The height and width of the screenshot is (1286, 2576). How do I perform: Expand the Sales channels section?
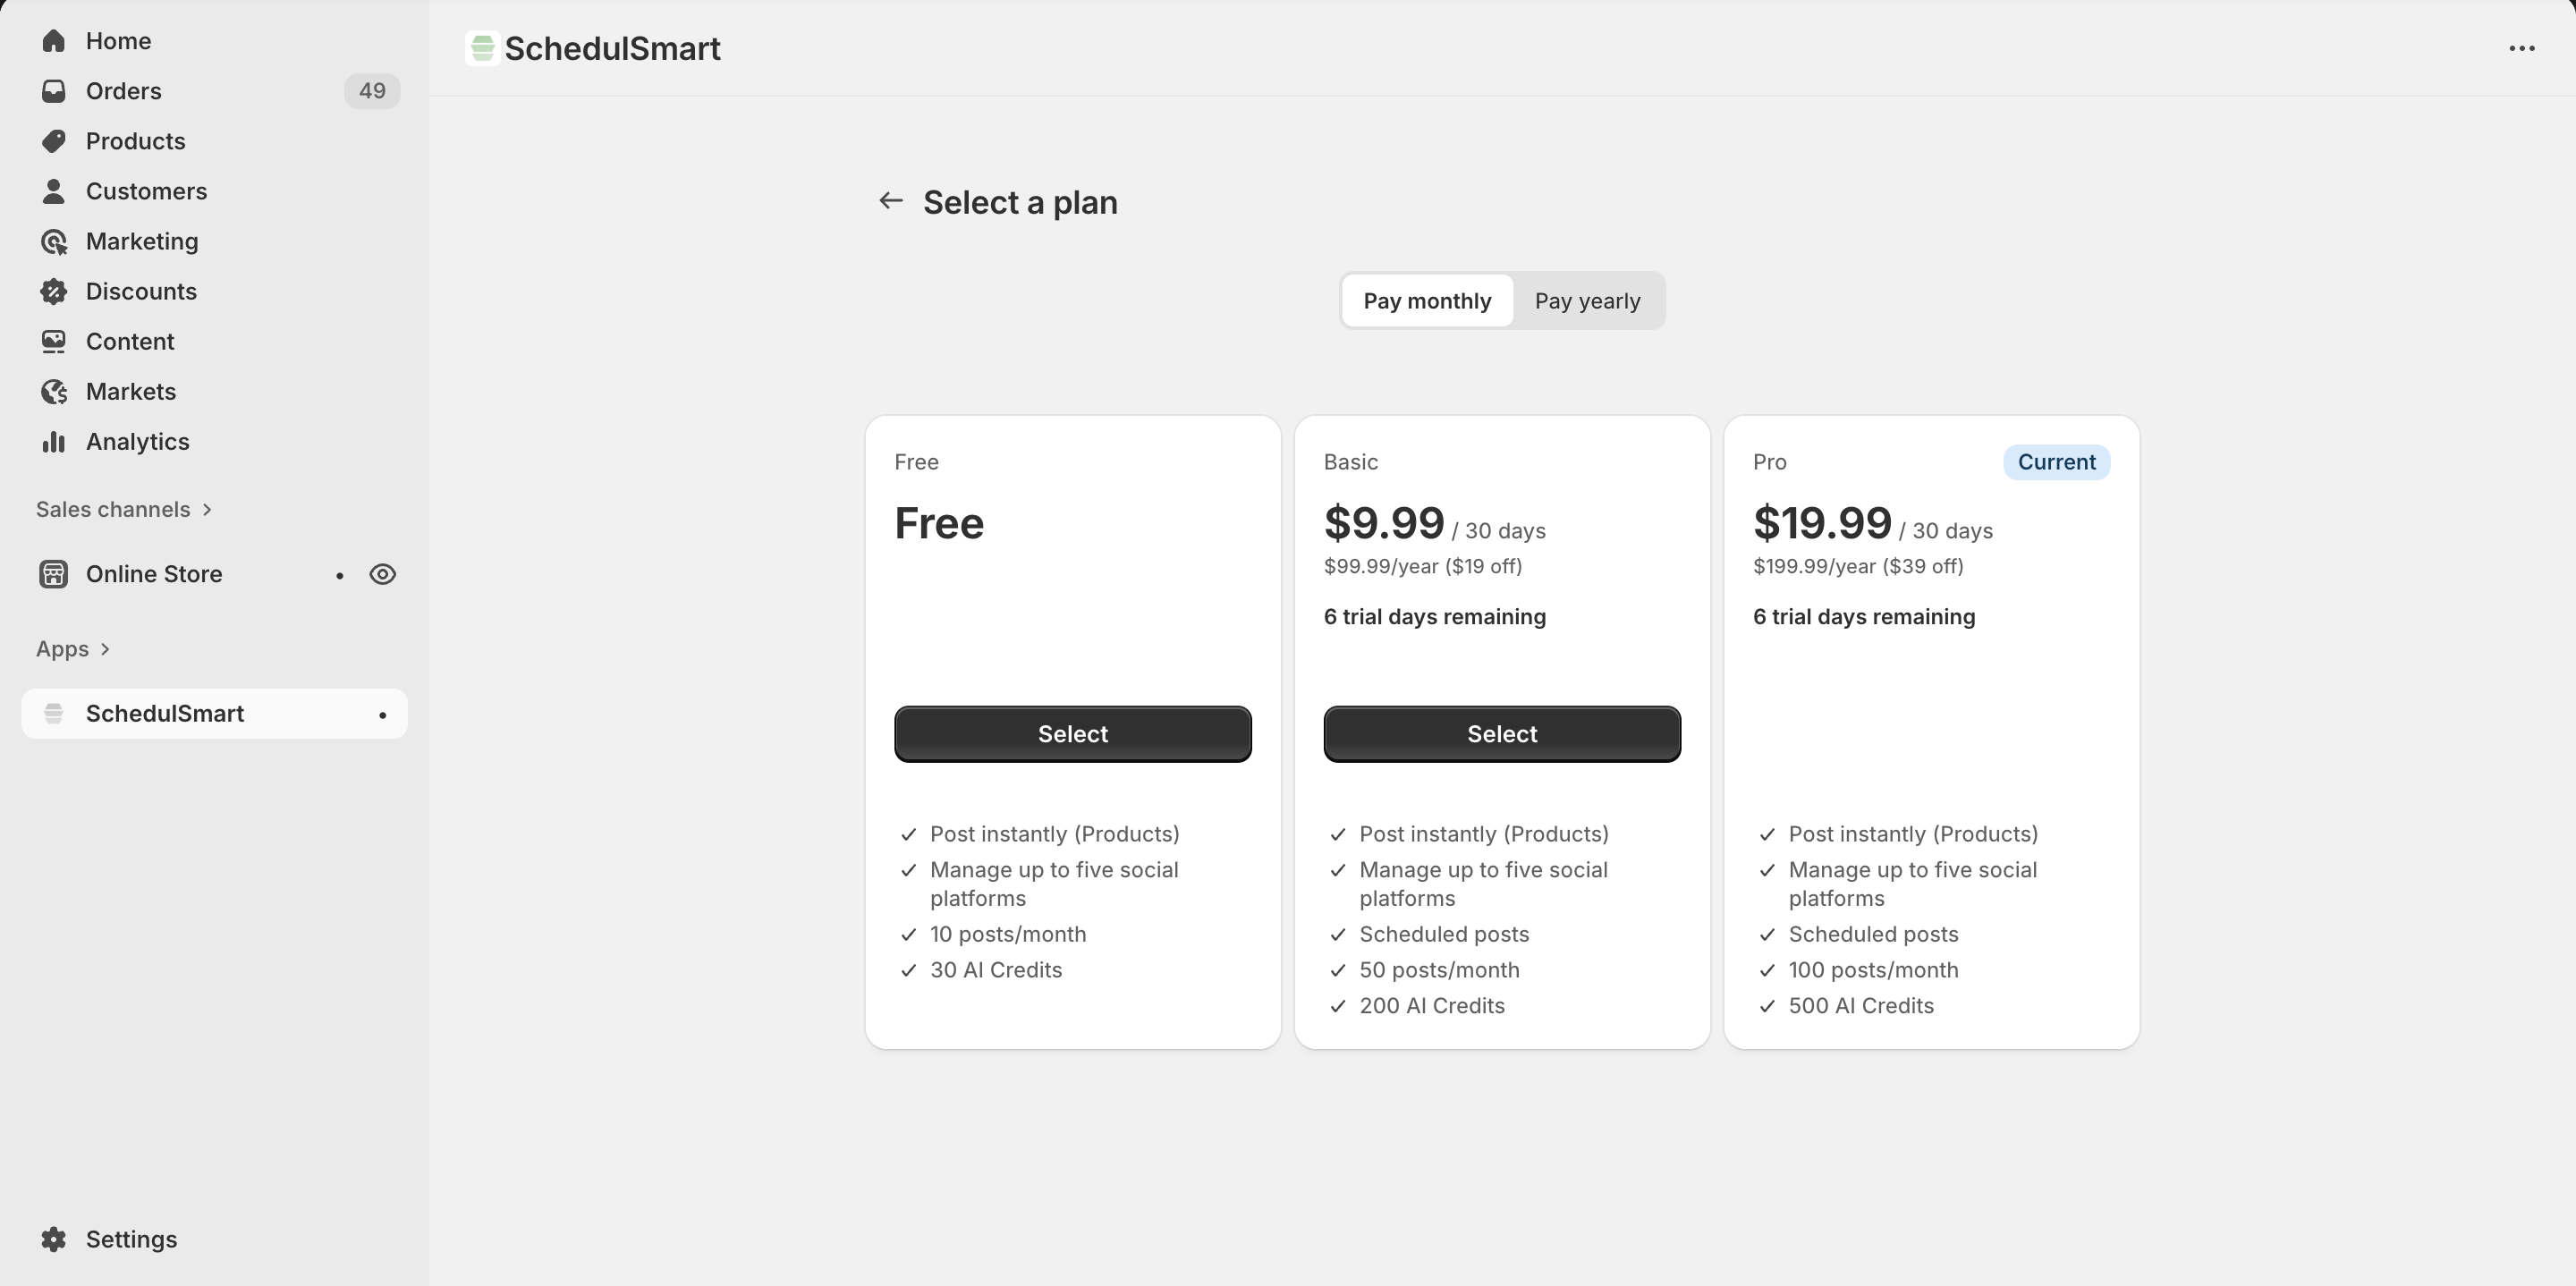pyautogui.click(x=207, y=509)
